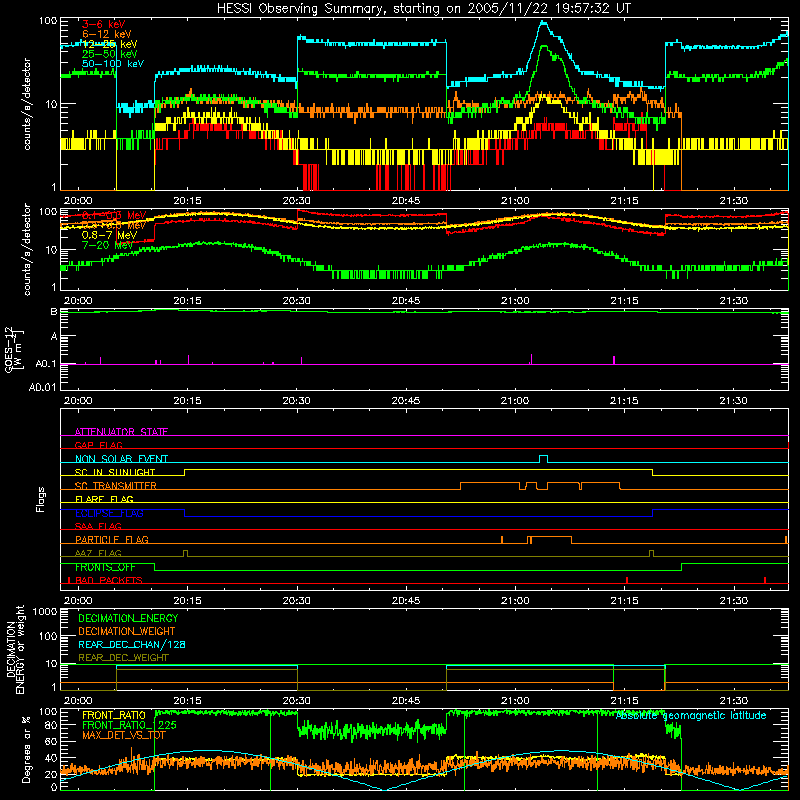
Task: Click the 'A0.01' tick label
Action: coord(42,387)
